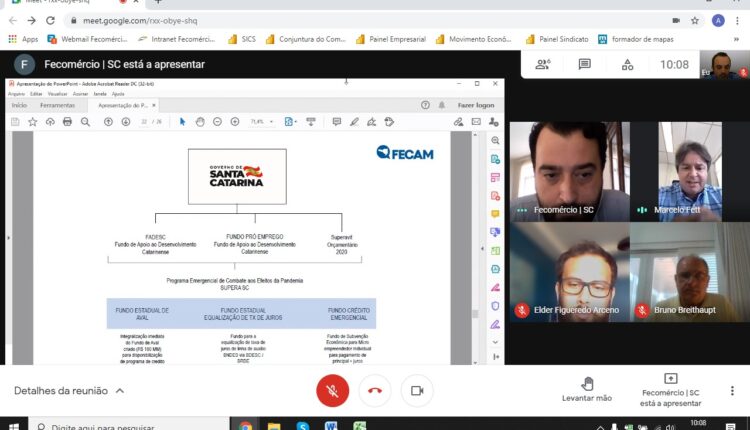Open the activities shapes icon
Screen dimensions: 750x430
(627, 65)
